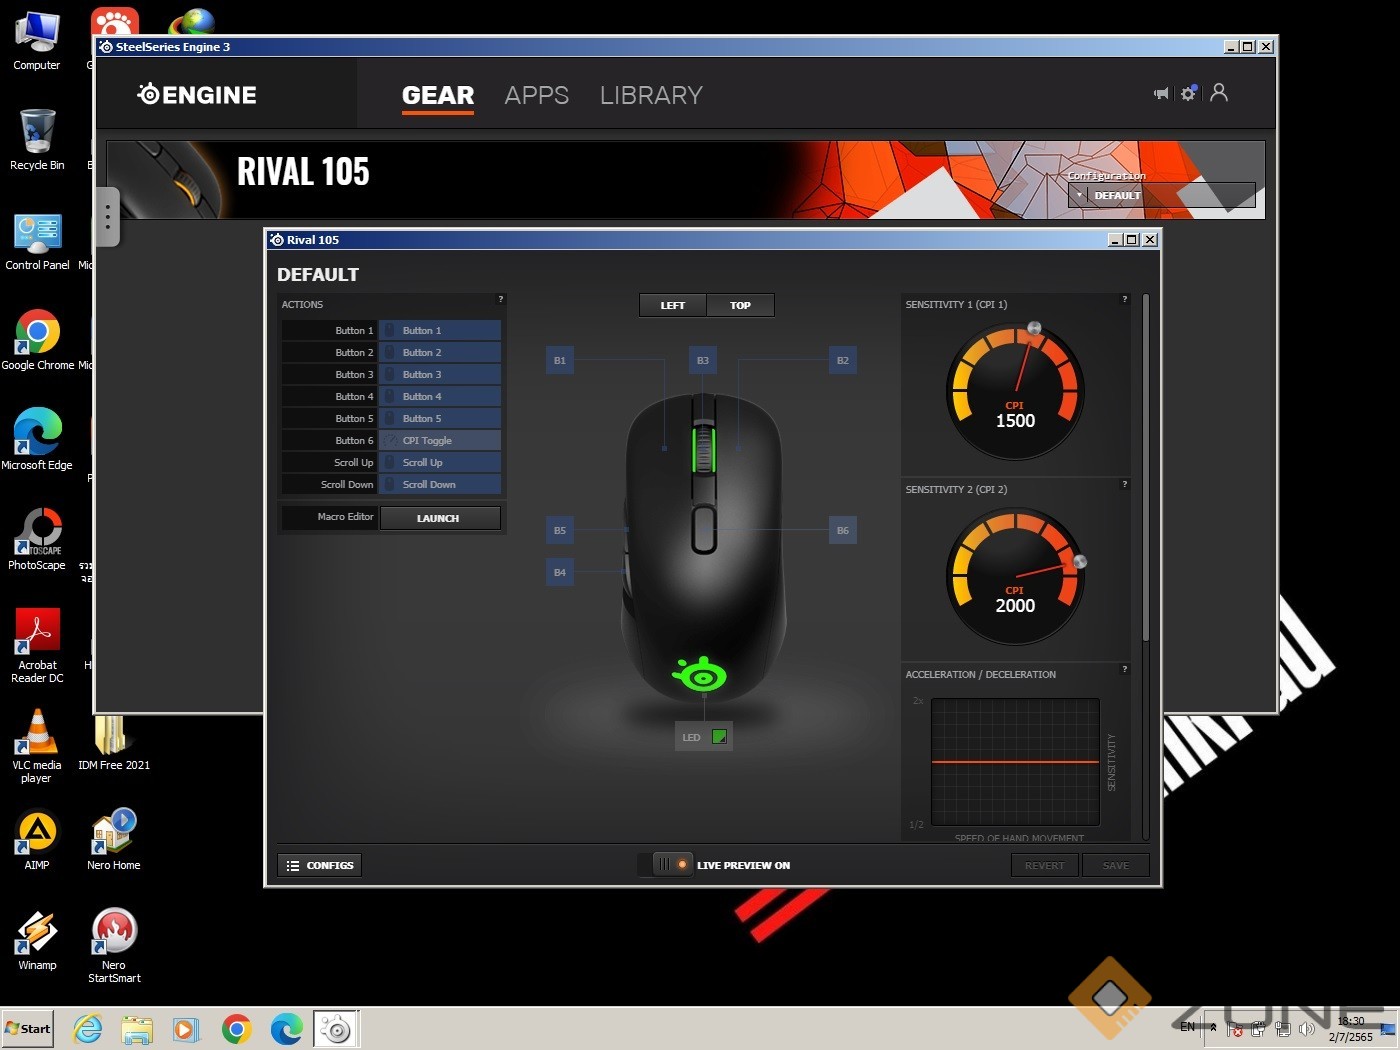Click the Windows Start button
Viewport: 1400px width, 1050px height.
coord(28,1028)
